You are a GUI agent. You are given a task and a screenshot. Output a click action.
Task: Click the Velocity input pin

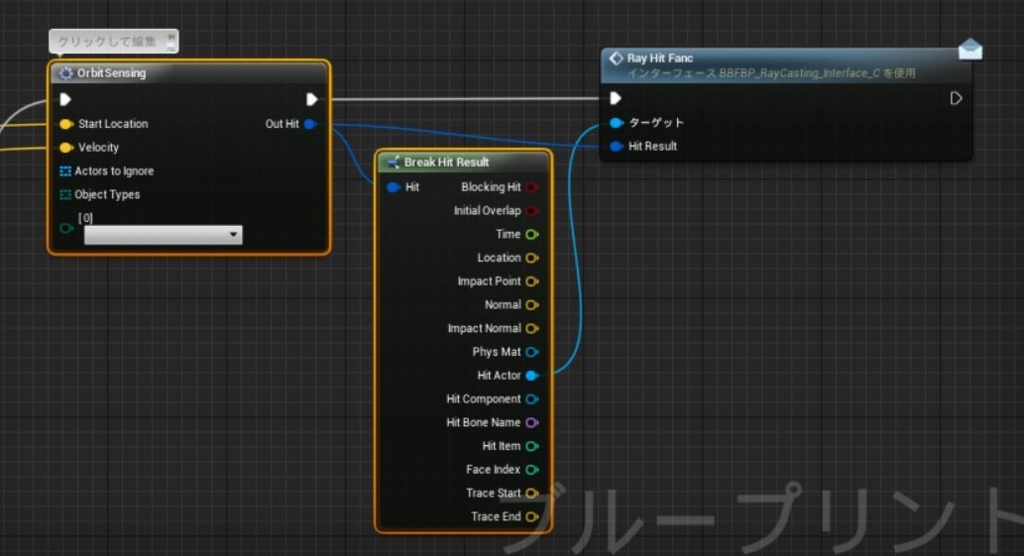point(66,148)
